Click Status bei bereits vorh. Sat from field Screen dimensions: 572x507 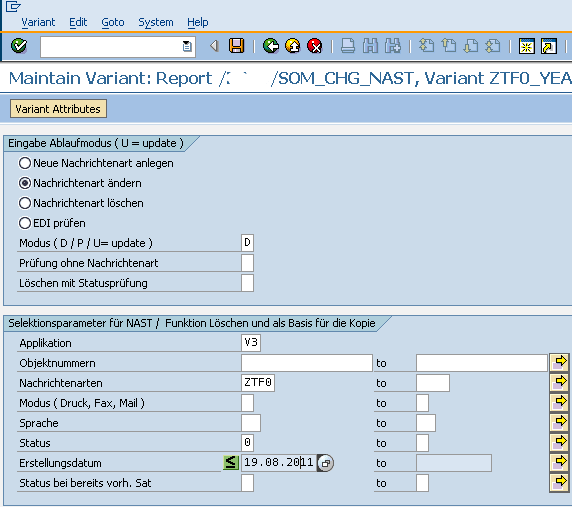247,483
